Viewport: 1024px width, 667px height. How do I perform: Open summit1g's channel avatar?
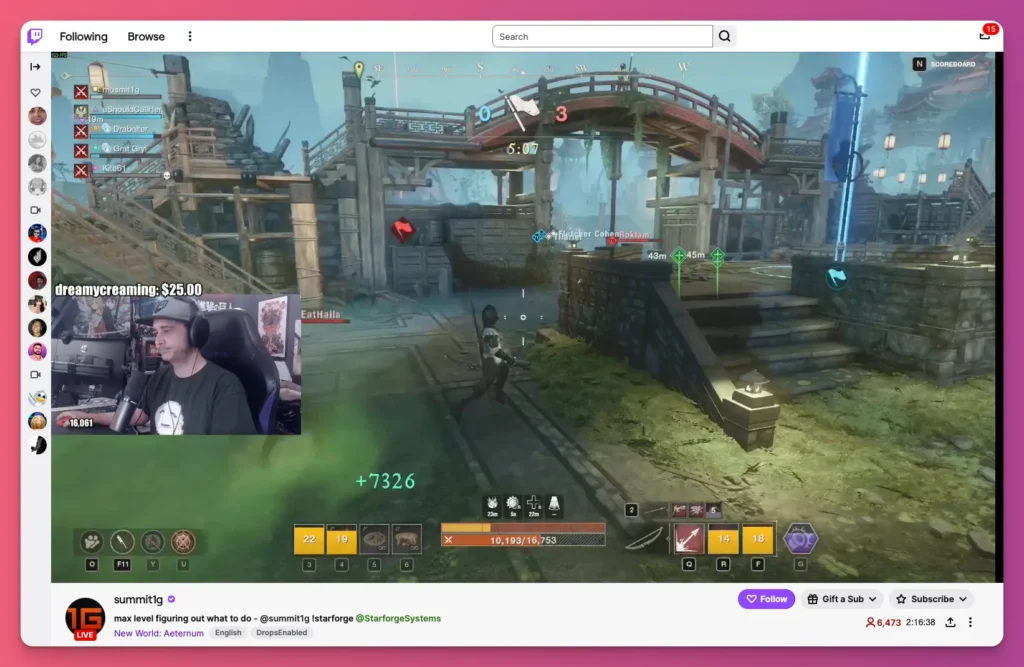tap(85, 618)
